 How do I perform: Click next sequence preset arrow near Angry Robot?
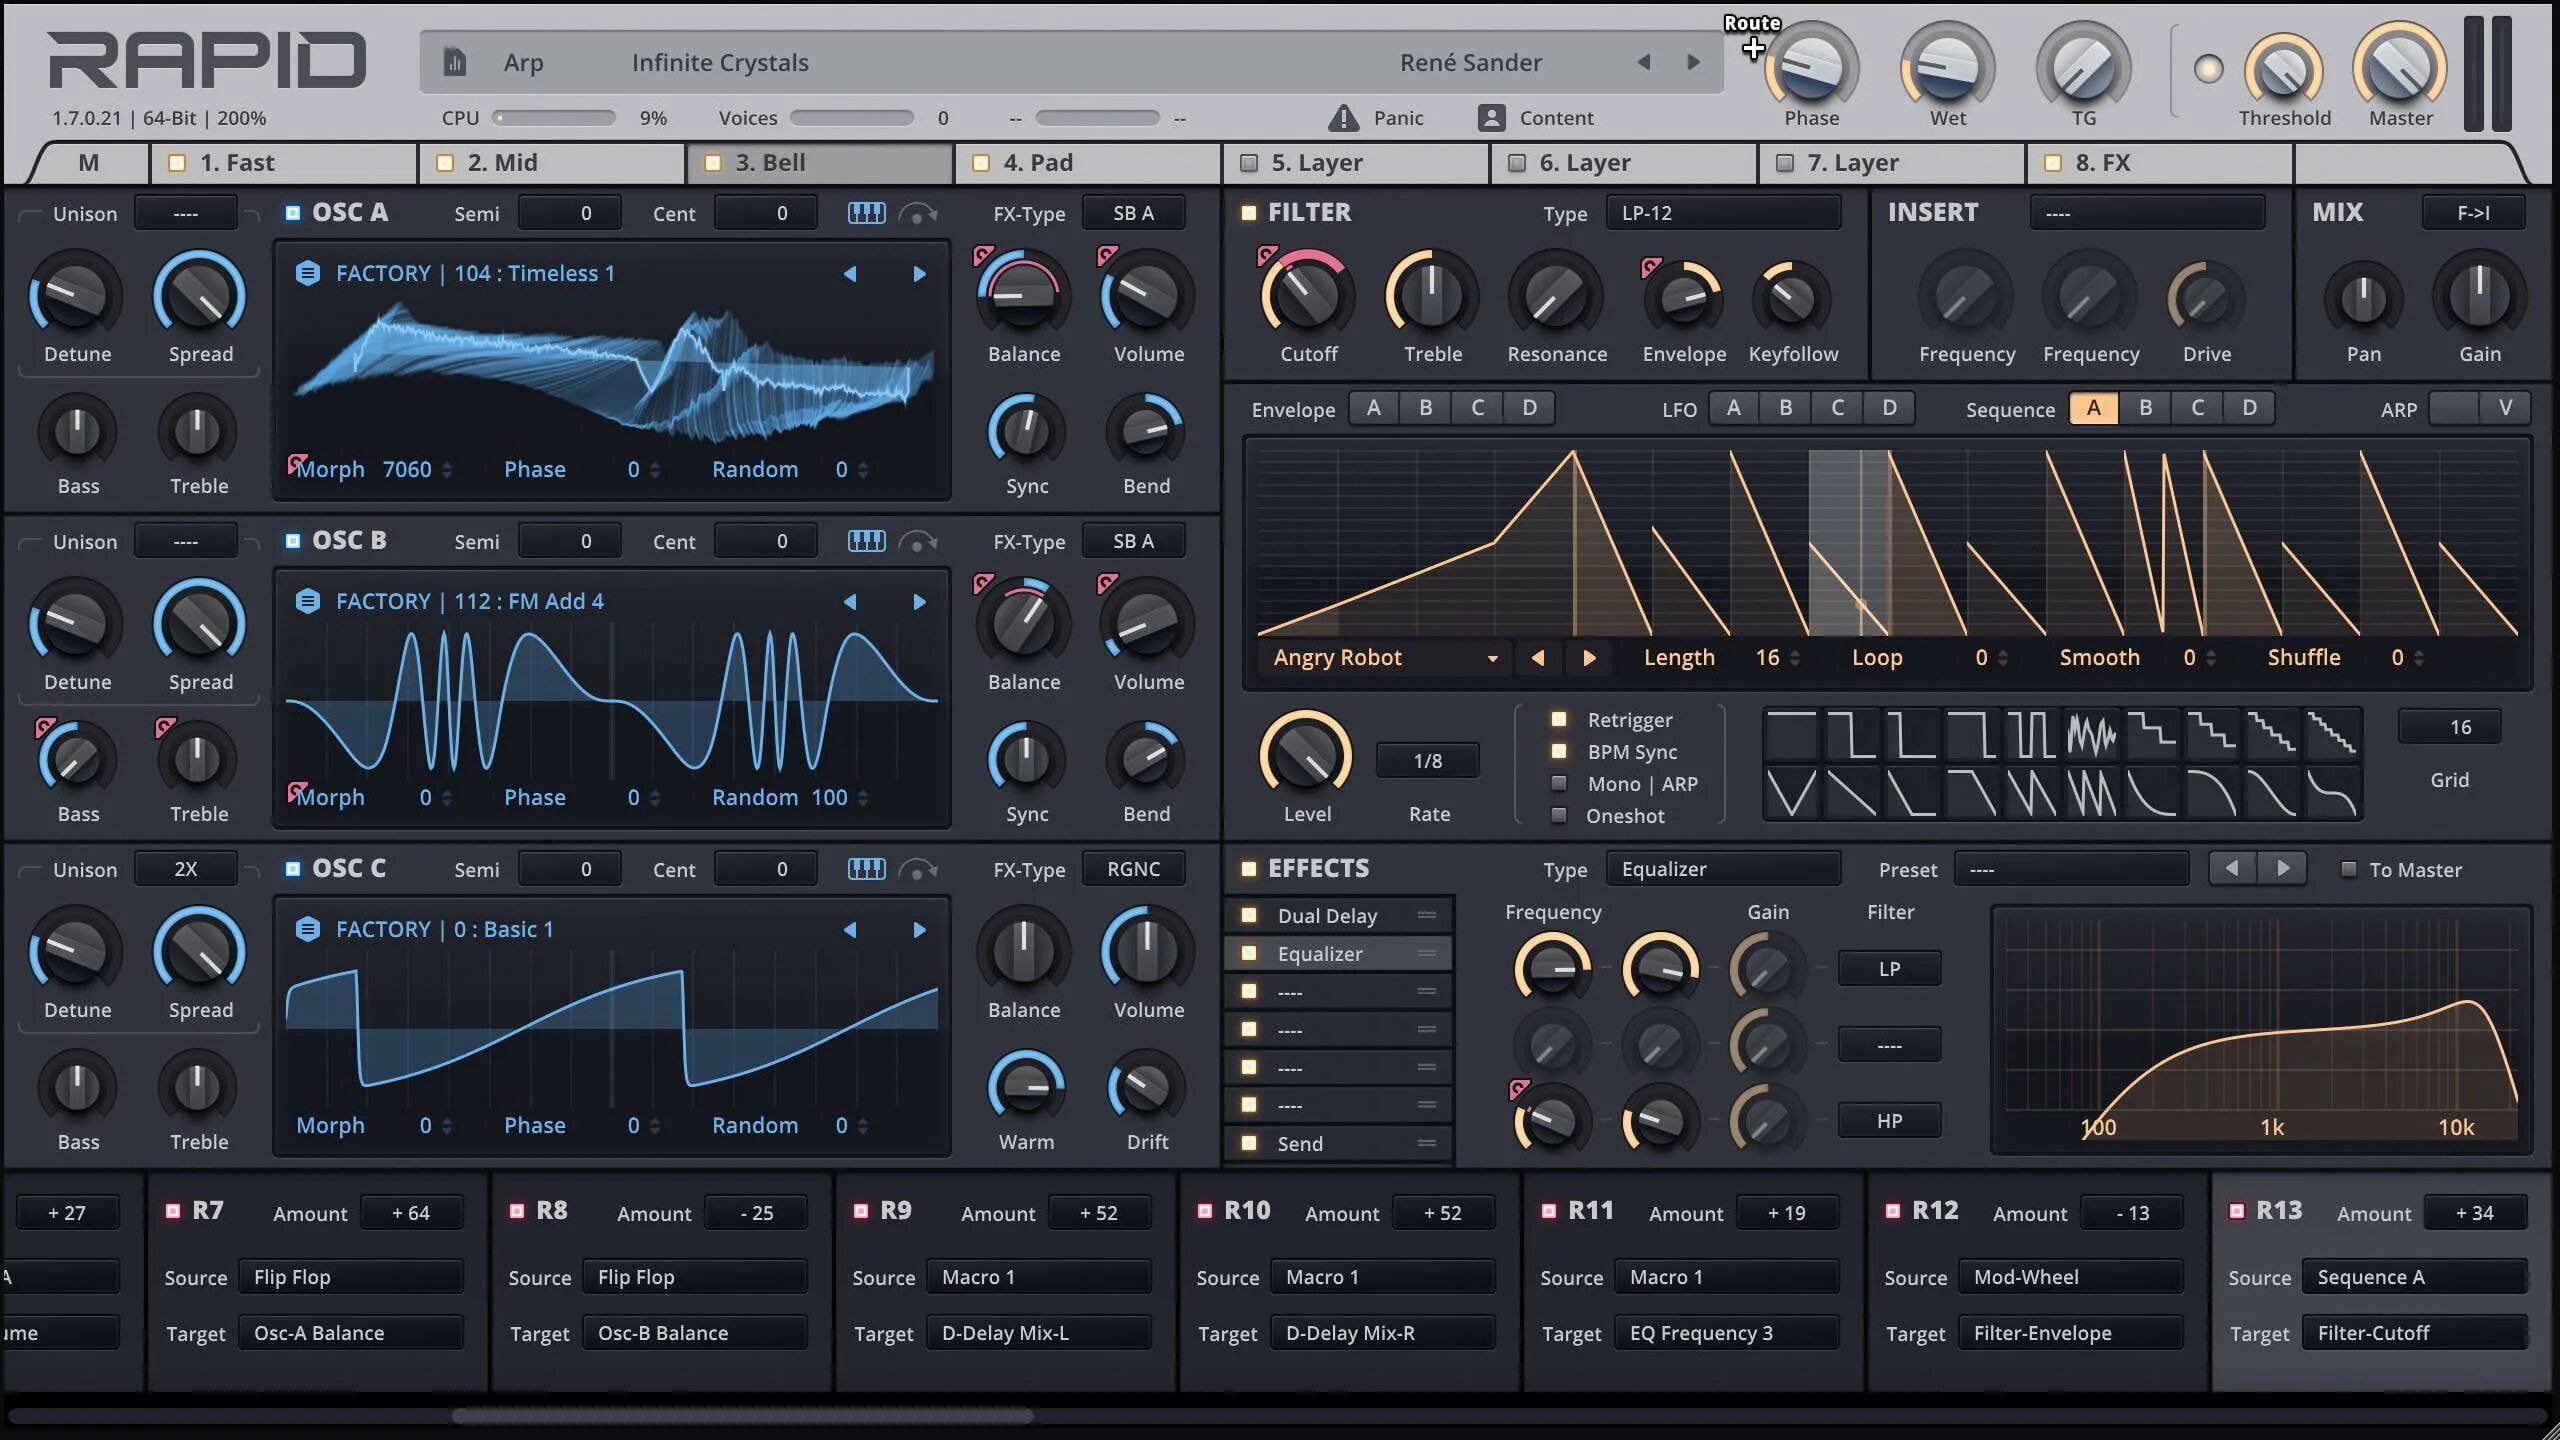tap(1589, 658)
